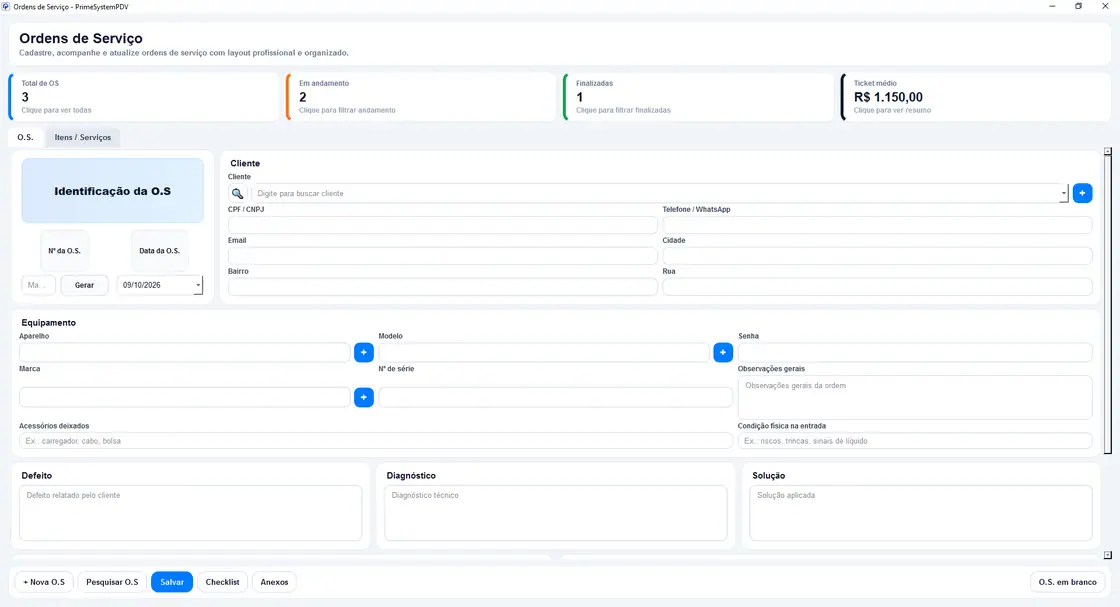
Task: Click the Observações gerais text area
Action: (915, 397)
